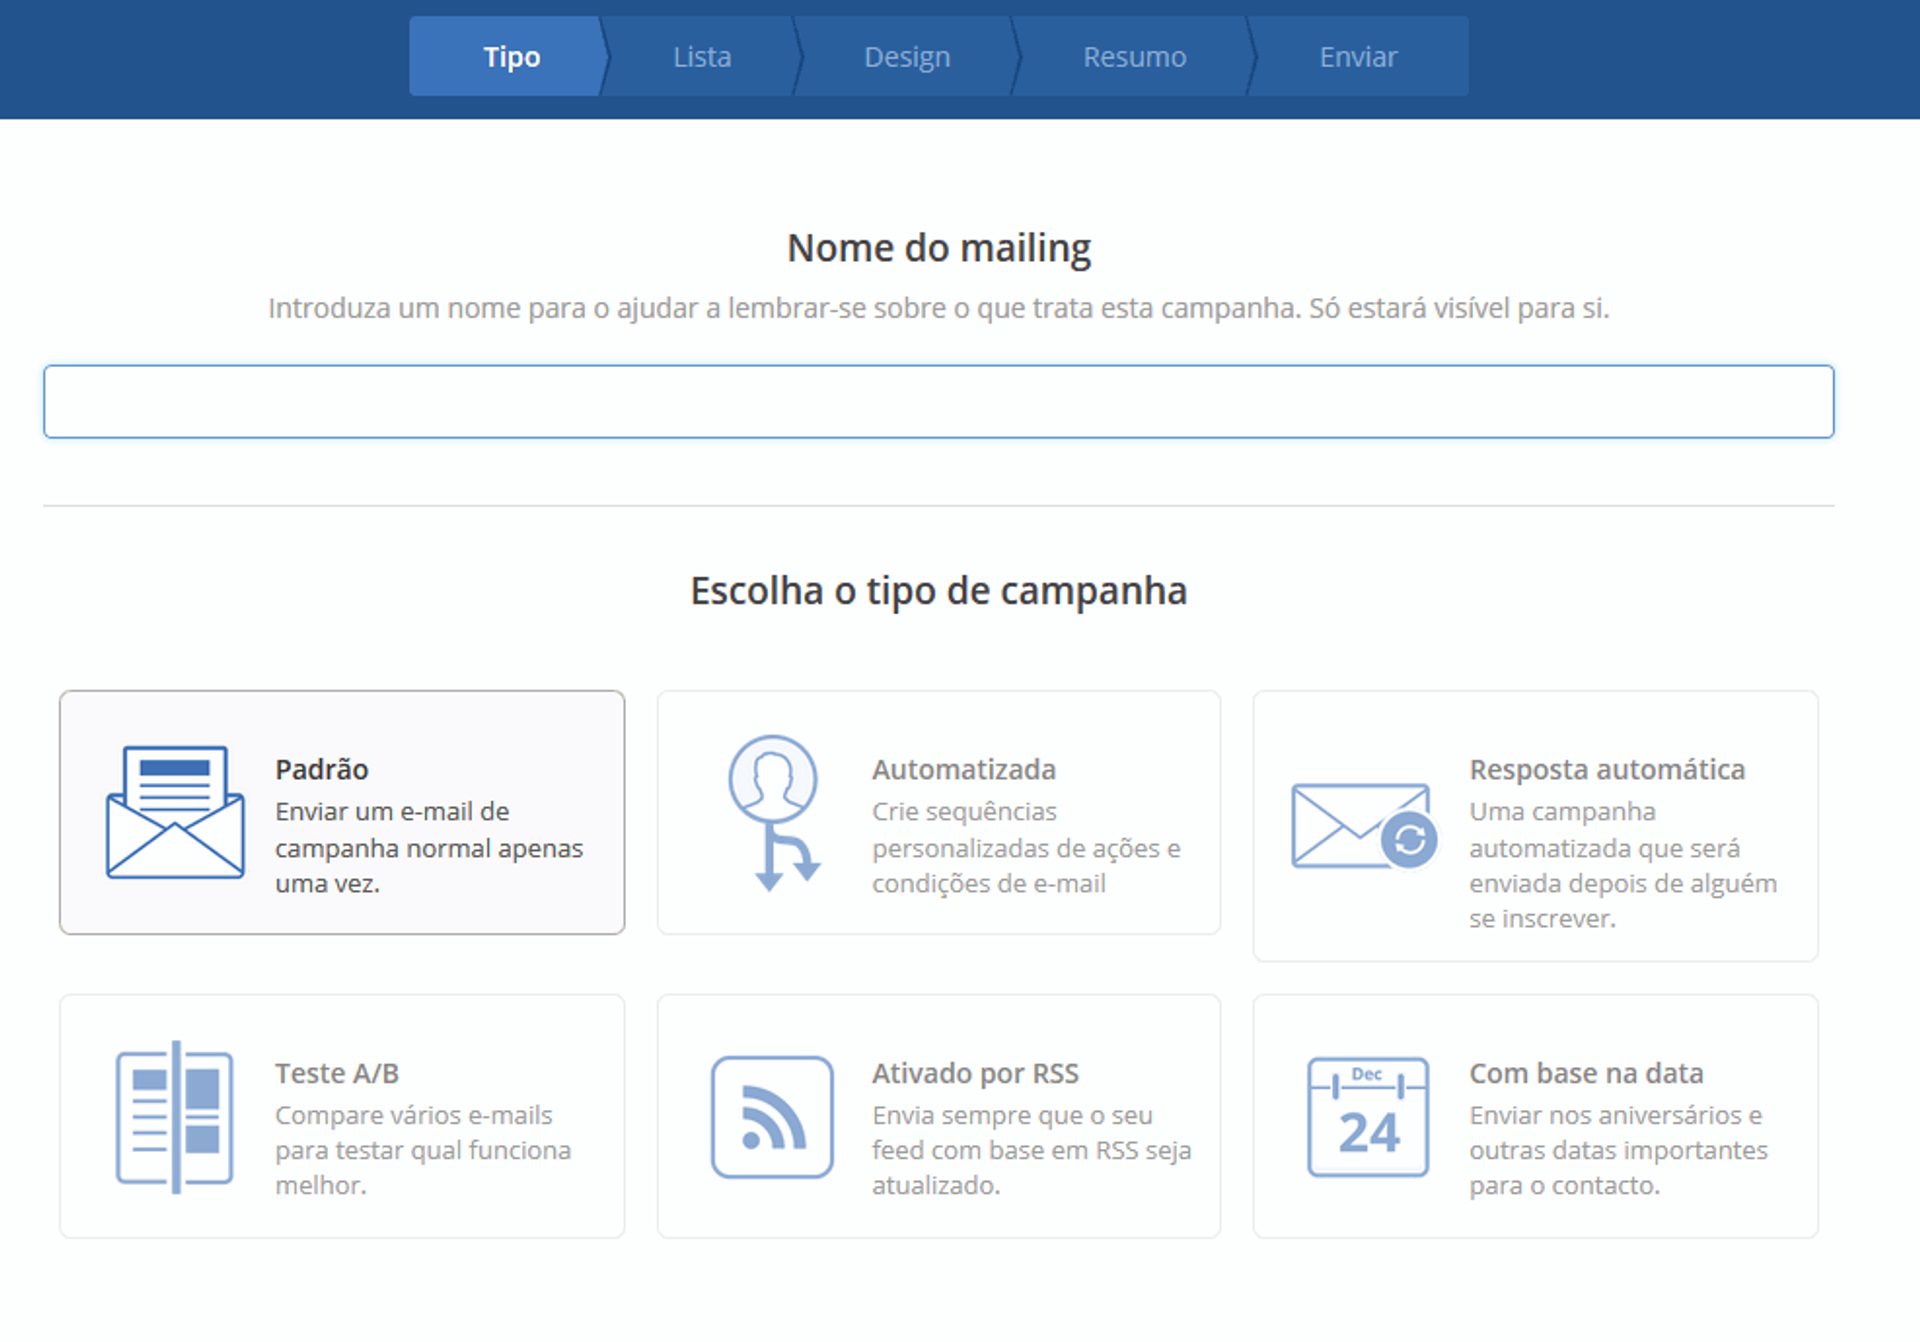The width and height of the screenshot is (1920, 1342).
Task: Jump to the Resumo step
Action: pyautogui.click(x=1134, y=57)
